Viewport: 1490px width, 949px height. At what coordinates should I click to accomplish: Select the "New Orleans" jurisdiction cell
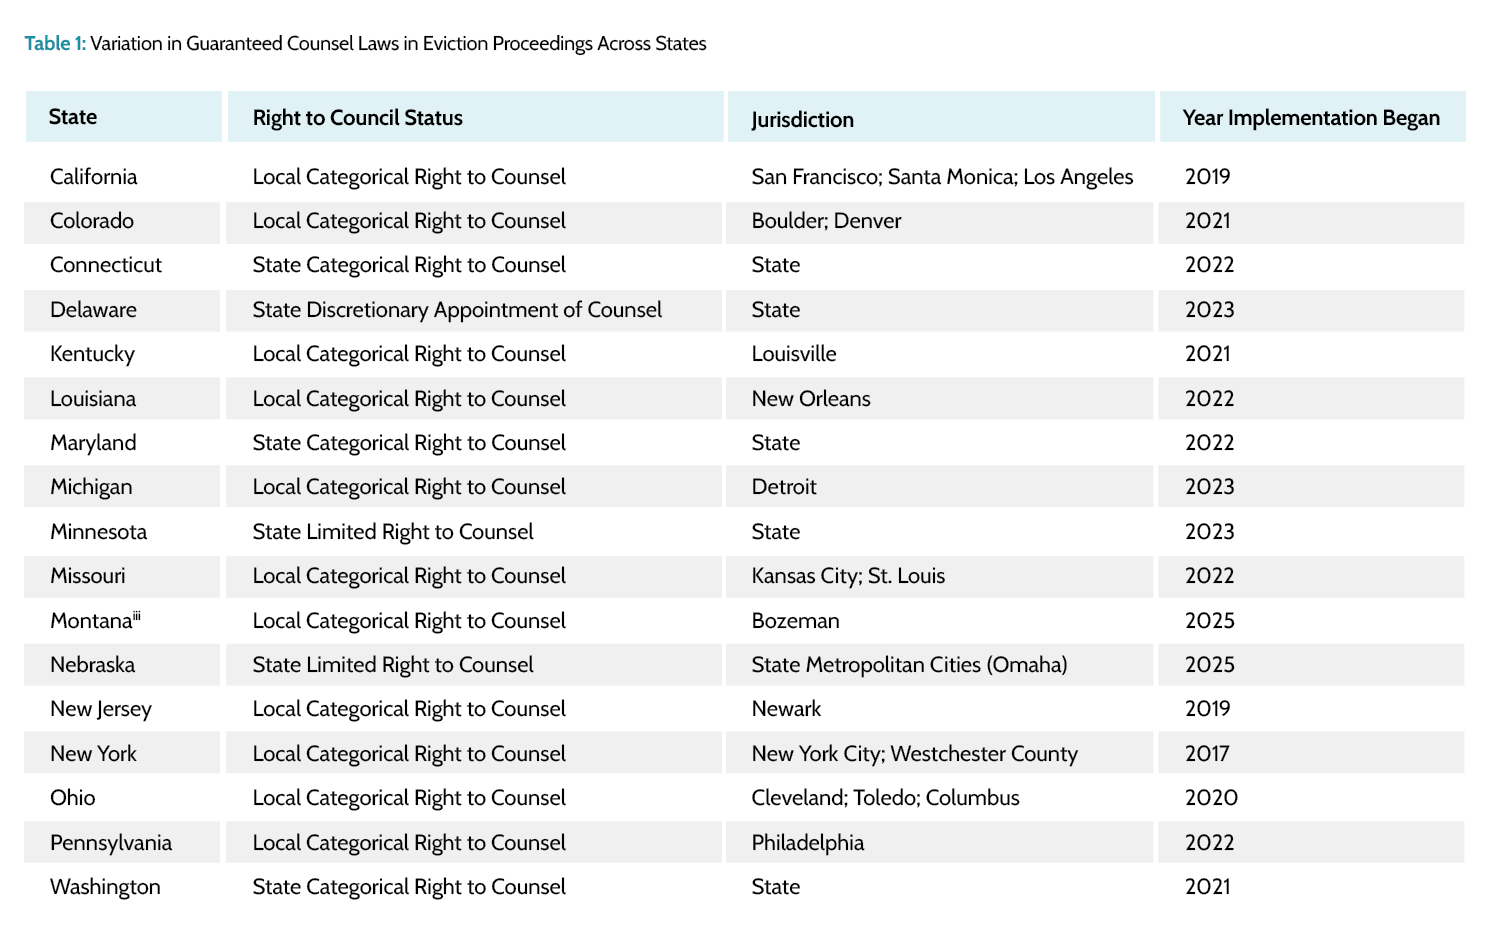click(811, 399)
